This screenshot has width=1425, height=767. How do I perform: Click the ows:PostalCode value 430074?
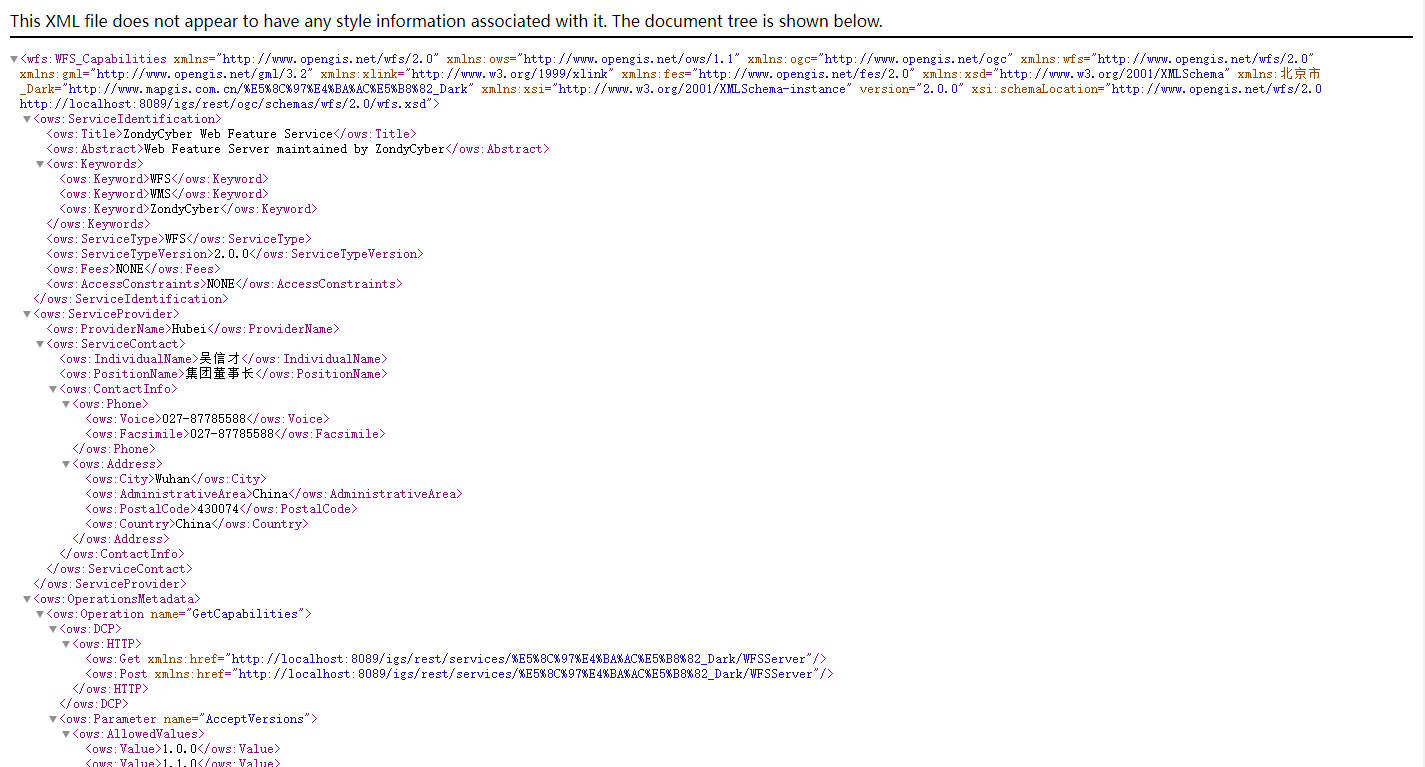point(218,509)
